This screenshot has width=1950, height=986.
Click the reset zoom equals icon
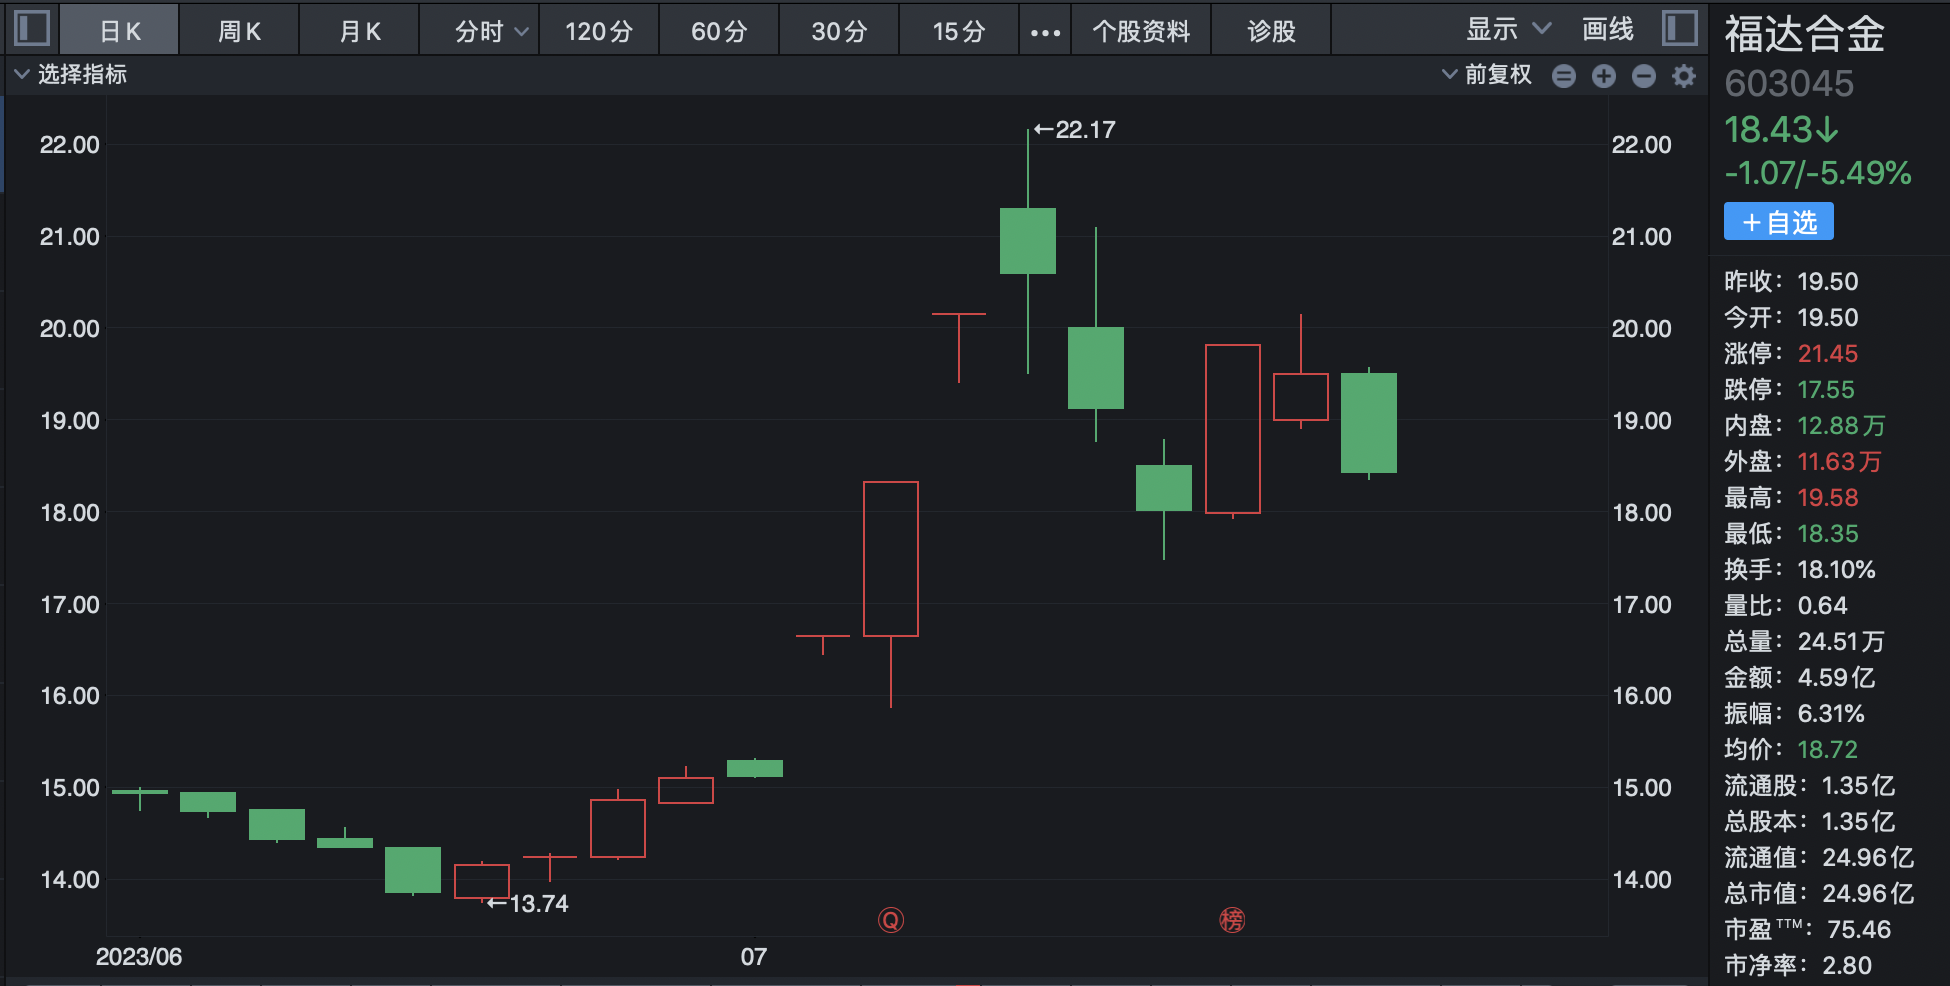pyautogui.click(x=1564, y=76)
